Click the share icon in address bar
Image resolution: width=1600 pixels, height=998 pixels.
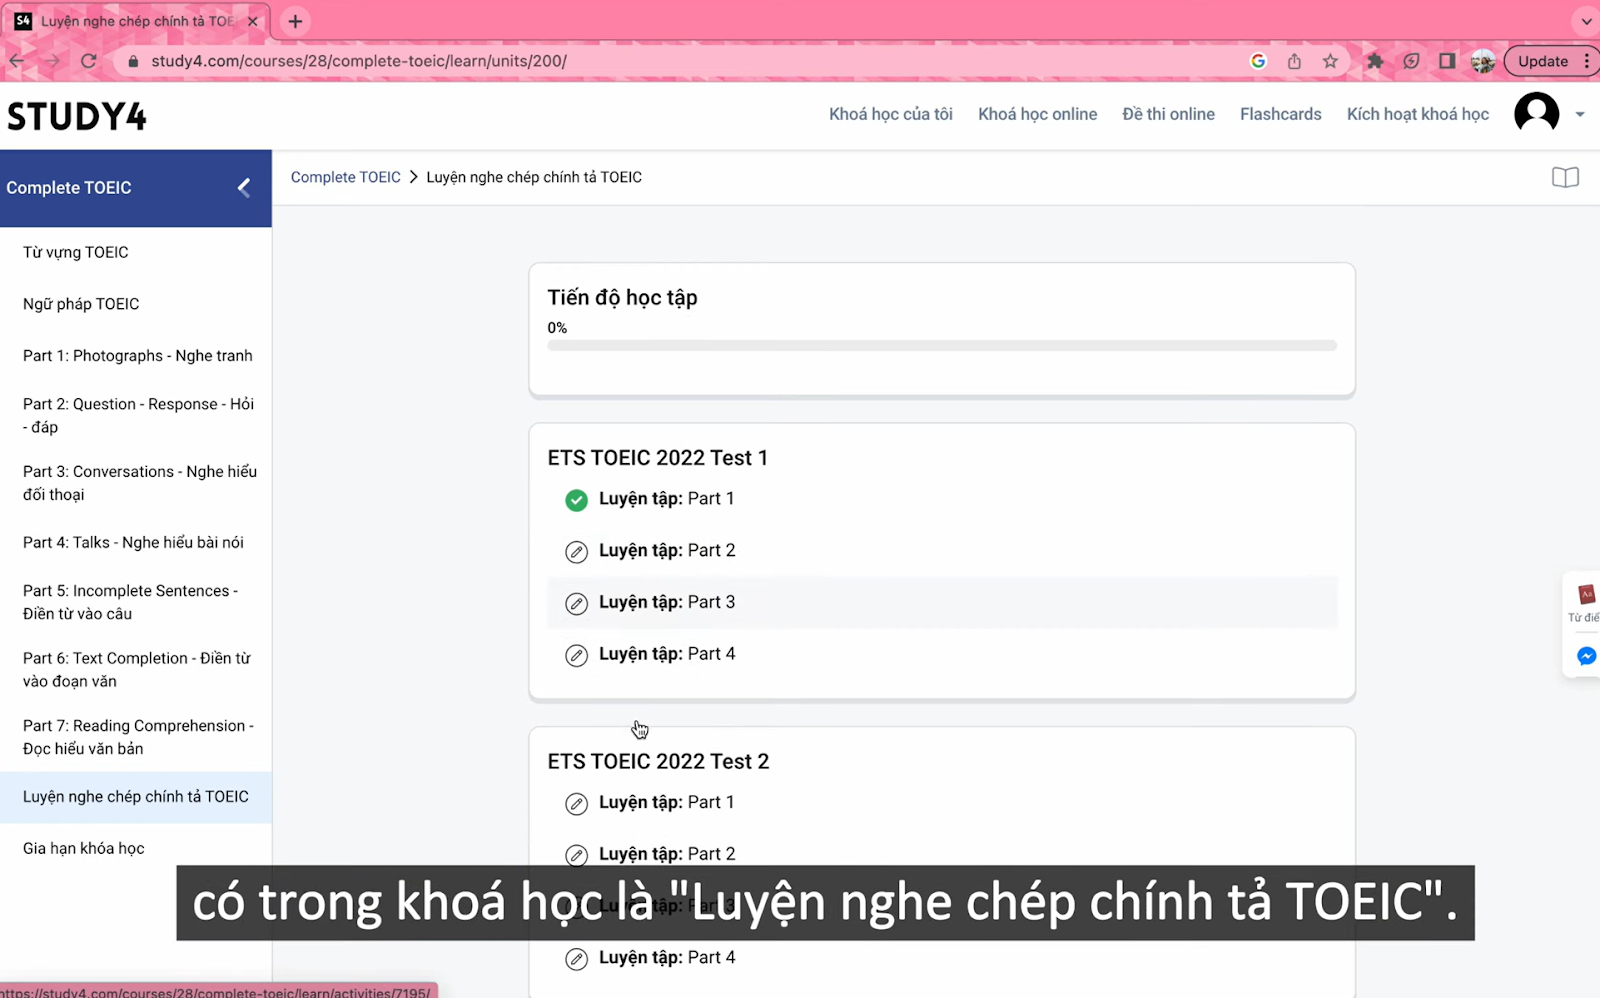click(1294, 61)
